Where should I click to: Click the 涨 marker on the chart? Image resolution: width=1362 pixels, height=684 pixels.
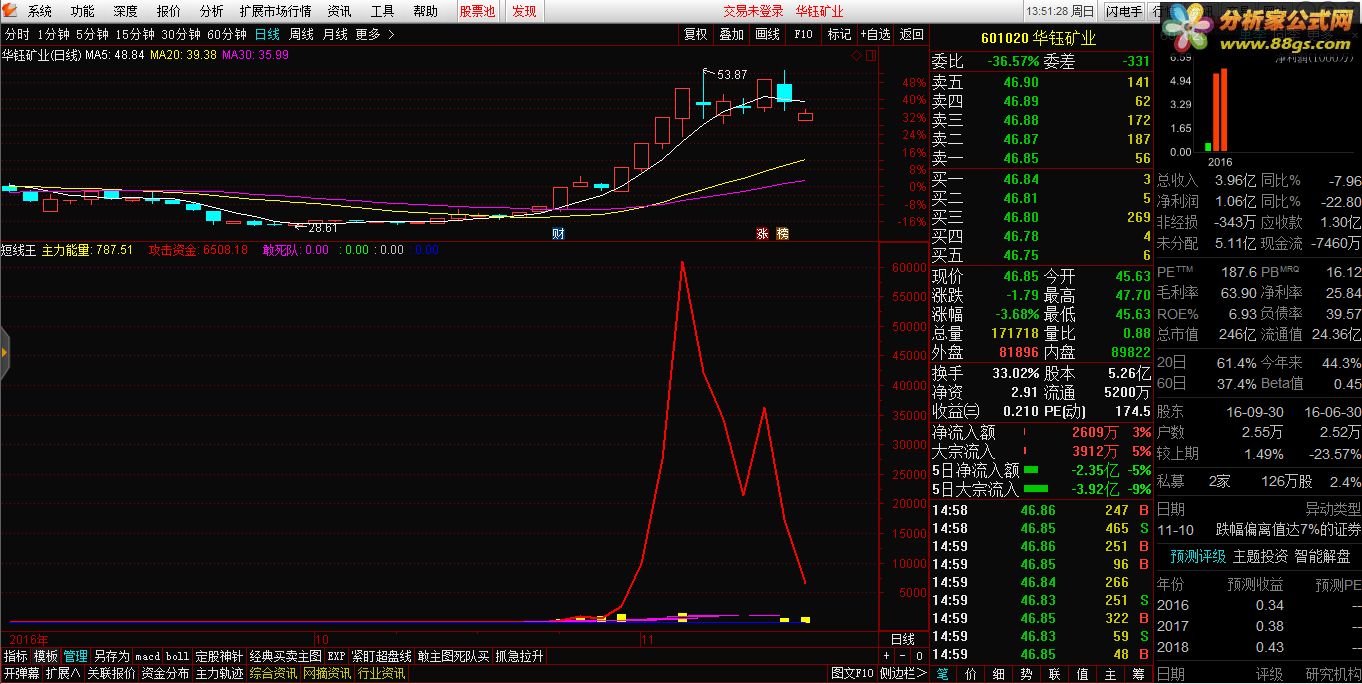coord(763,233)
